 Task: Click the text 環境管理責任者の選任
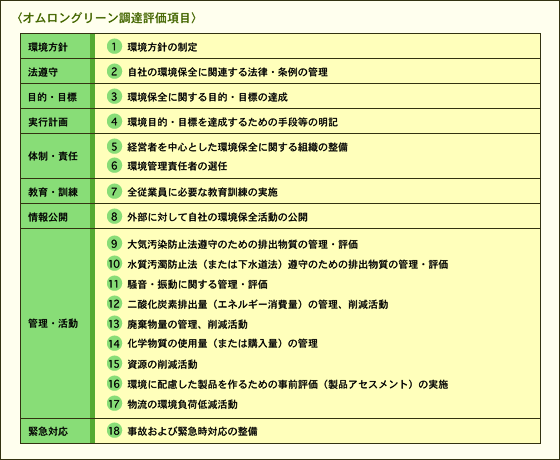[x=177, y=166]
